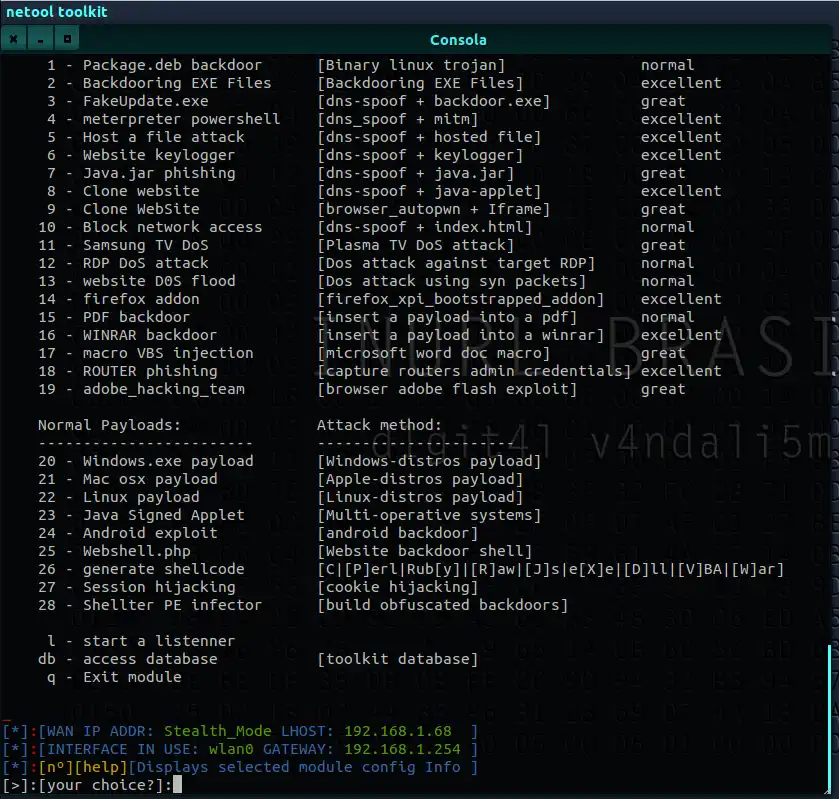
Task: Click '[Binary linux trojan]' description
Action: 411,65
